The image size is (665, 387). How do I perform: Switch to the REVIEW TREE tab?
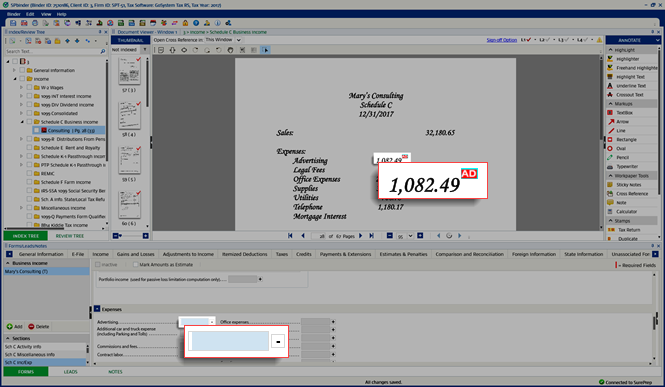point(70,236)
